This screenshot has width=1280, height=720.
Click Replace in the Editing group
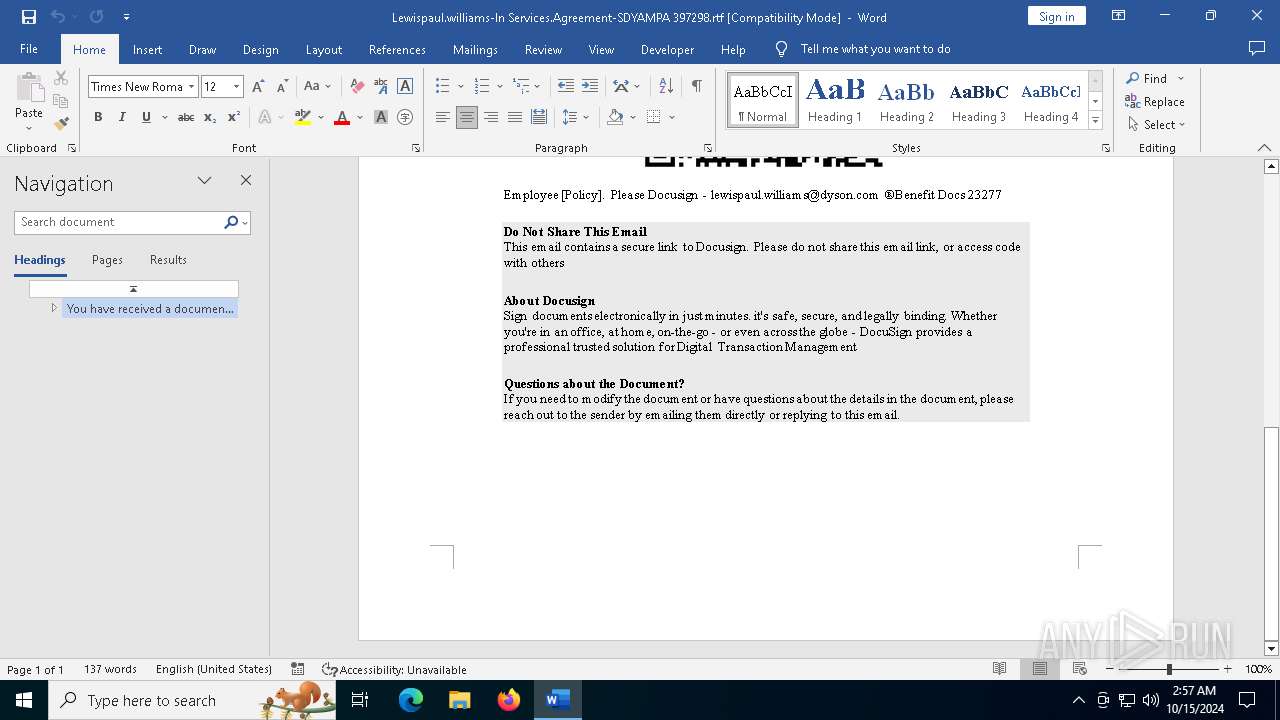coord(1155,101)
